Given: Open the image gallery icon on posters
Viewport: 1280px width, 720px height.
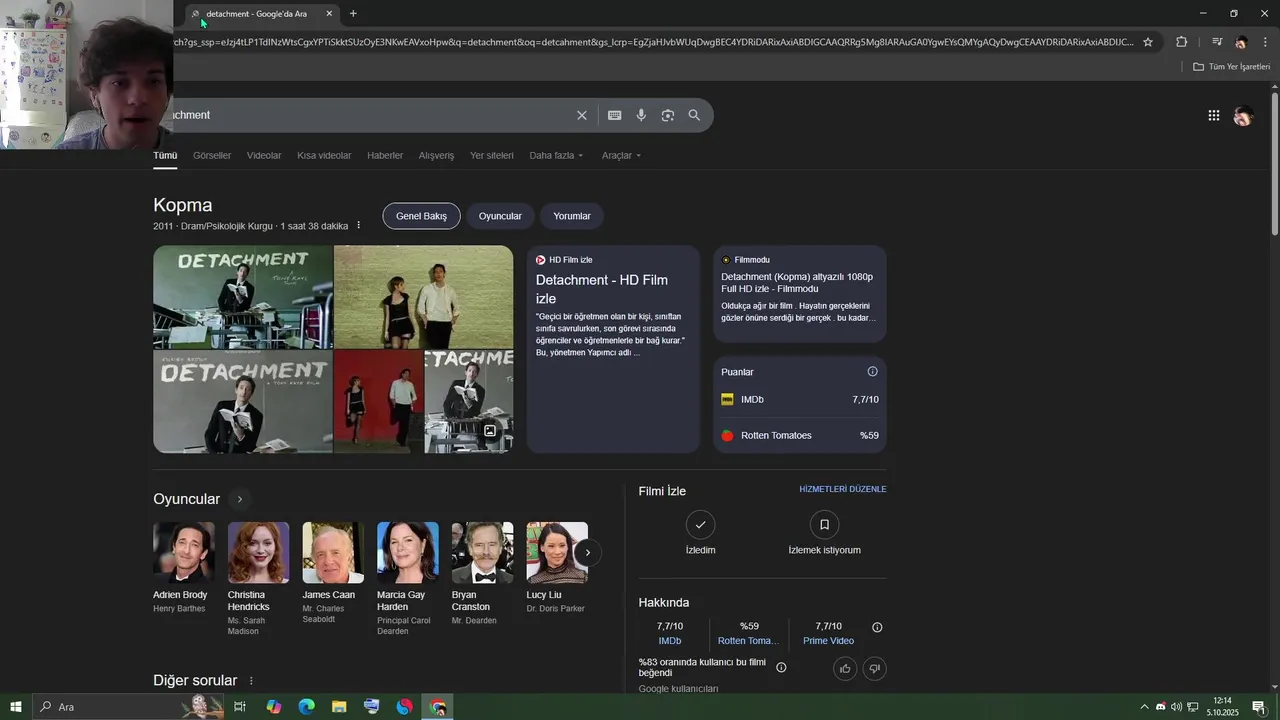Looking at the screenshot, I should [490, 431].
